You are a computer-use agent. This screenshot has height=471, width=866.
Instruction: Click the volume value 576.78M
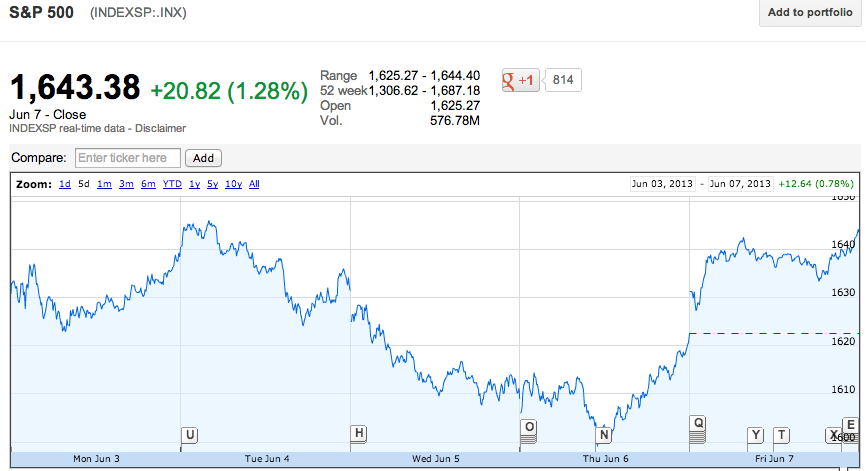coord(455,120)
